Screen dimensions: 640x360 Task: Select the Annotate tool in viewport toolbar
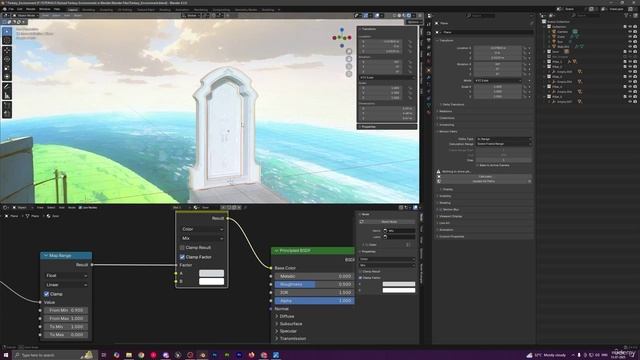(7, 86)
